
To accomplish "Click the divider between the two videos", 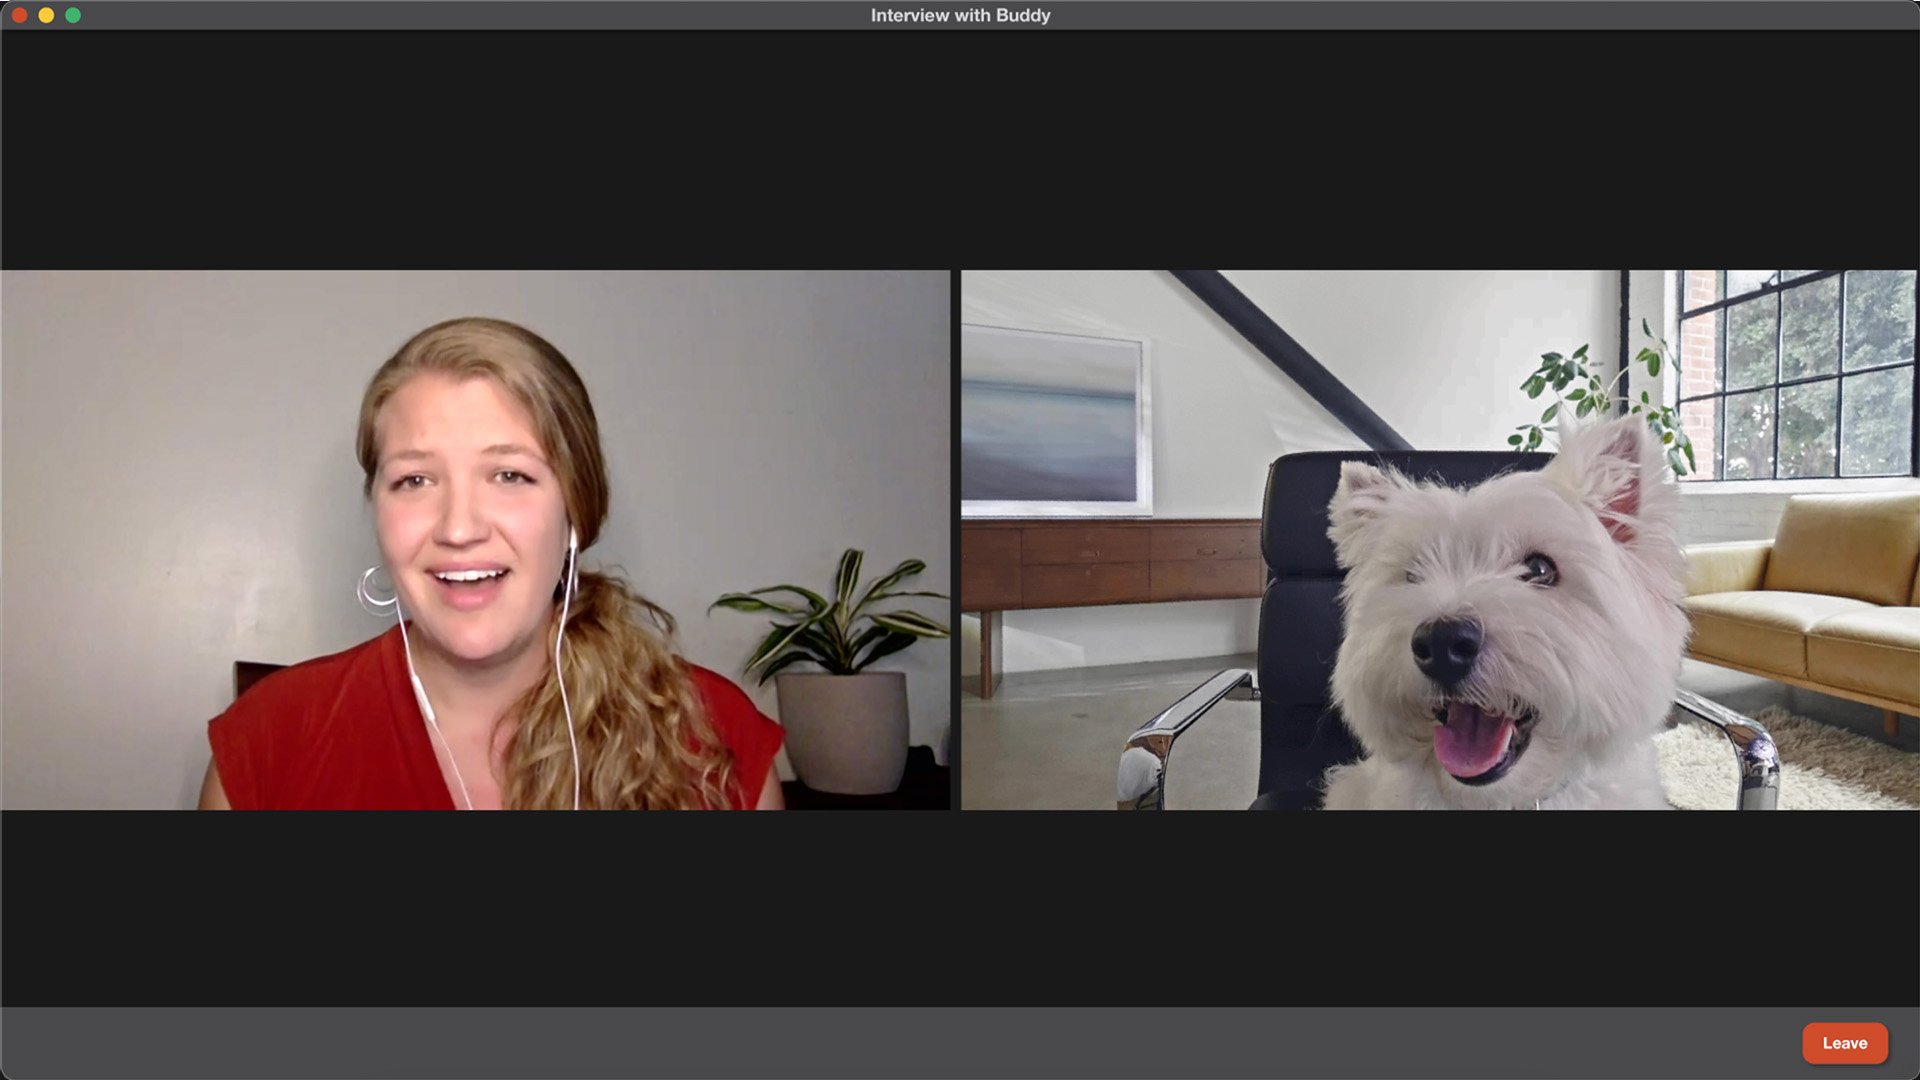I will pyautogui.click(x=956, y=540).
